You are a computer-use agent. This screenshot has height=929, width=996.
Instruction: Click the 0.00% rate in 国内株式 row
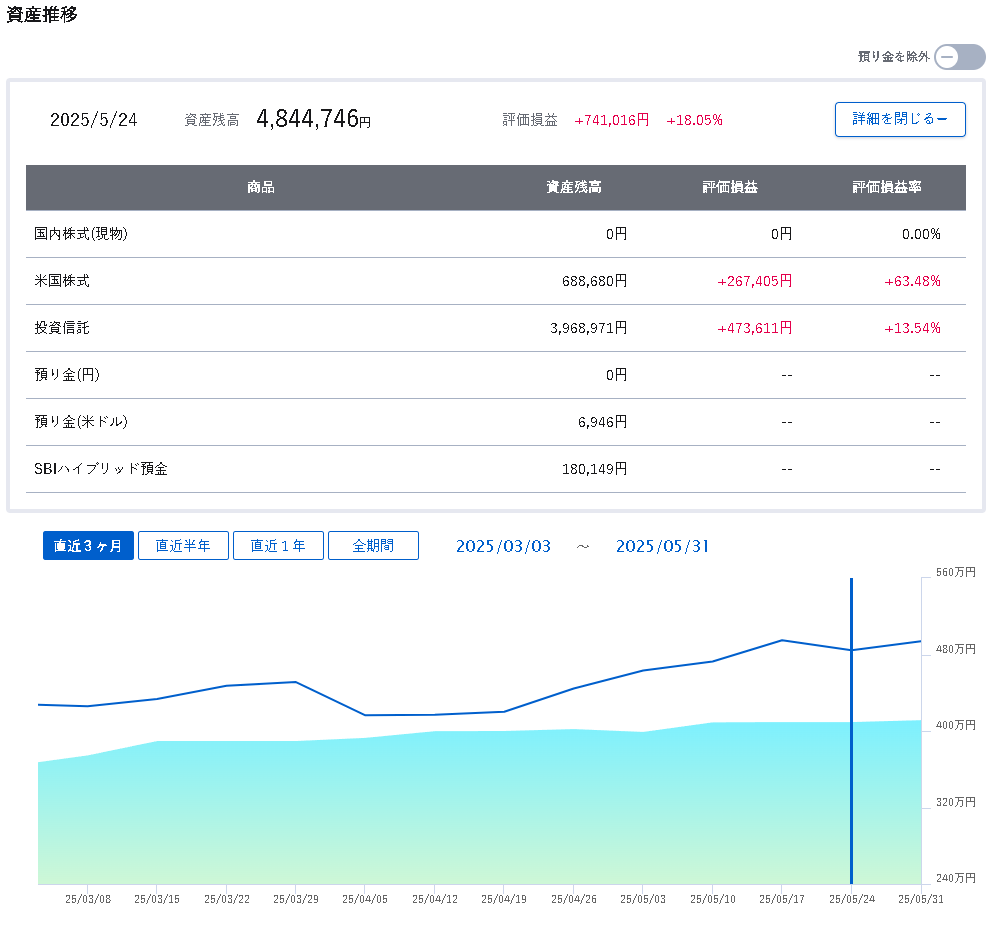click(921, 234)
